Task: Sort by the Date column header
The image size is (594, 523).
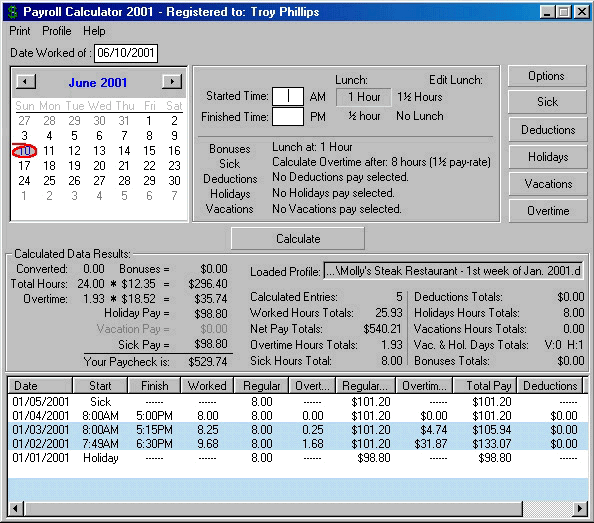Action: tap(40, 386)
